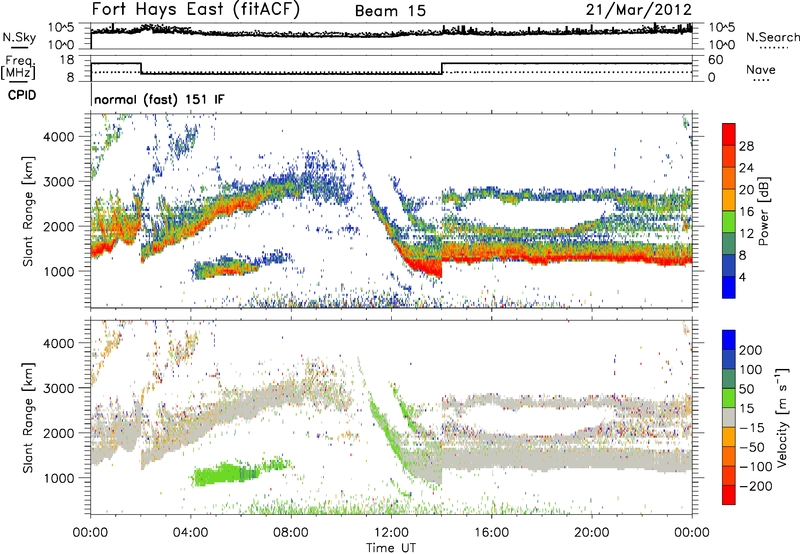Click the date "21/Mar/2012"
800x554 pixels.
point(639,9)
